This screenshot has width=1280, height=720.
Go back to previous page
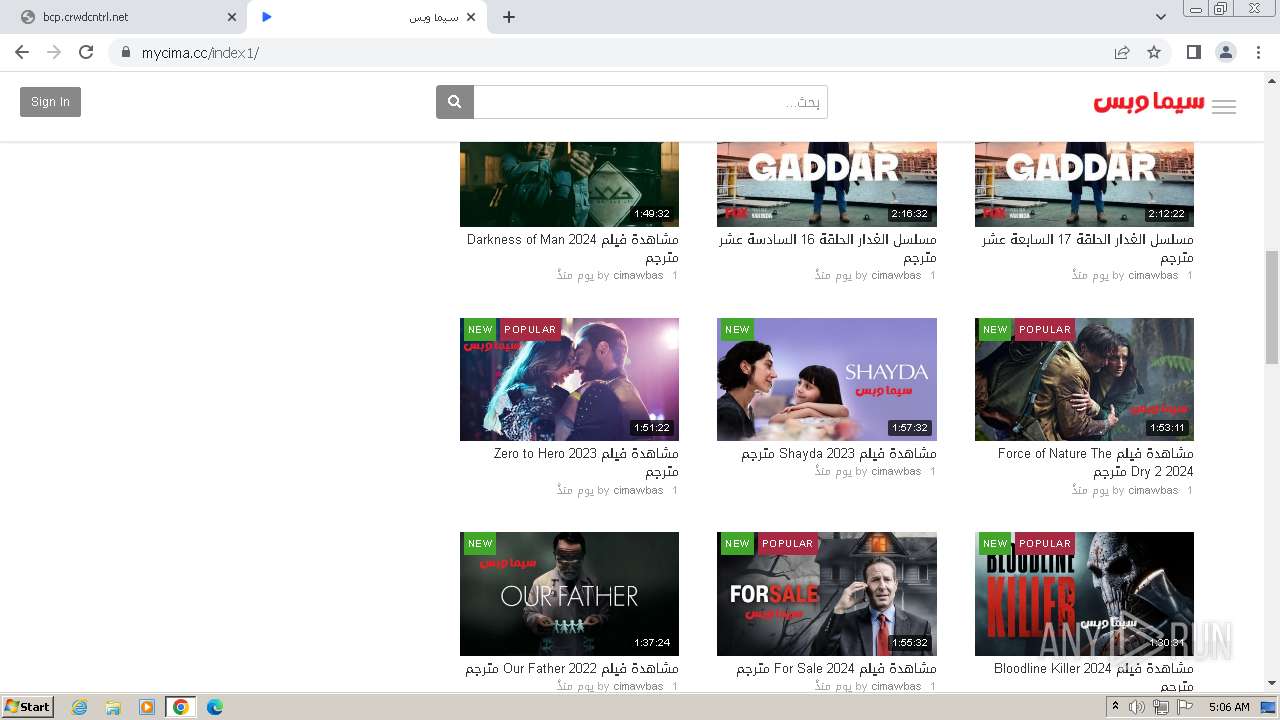(22, 52)
